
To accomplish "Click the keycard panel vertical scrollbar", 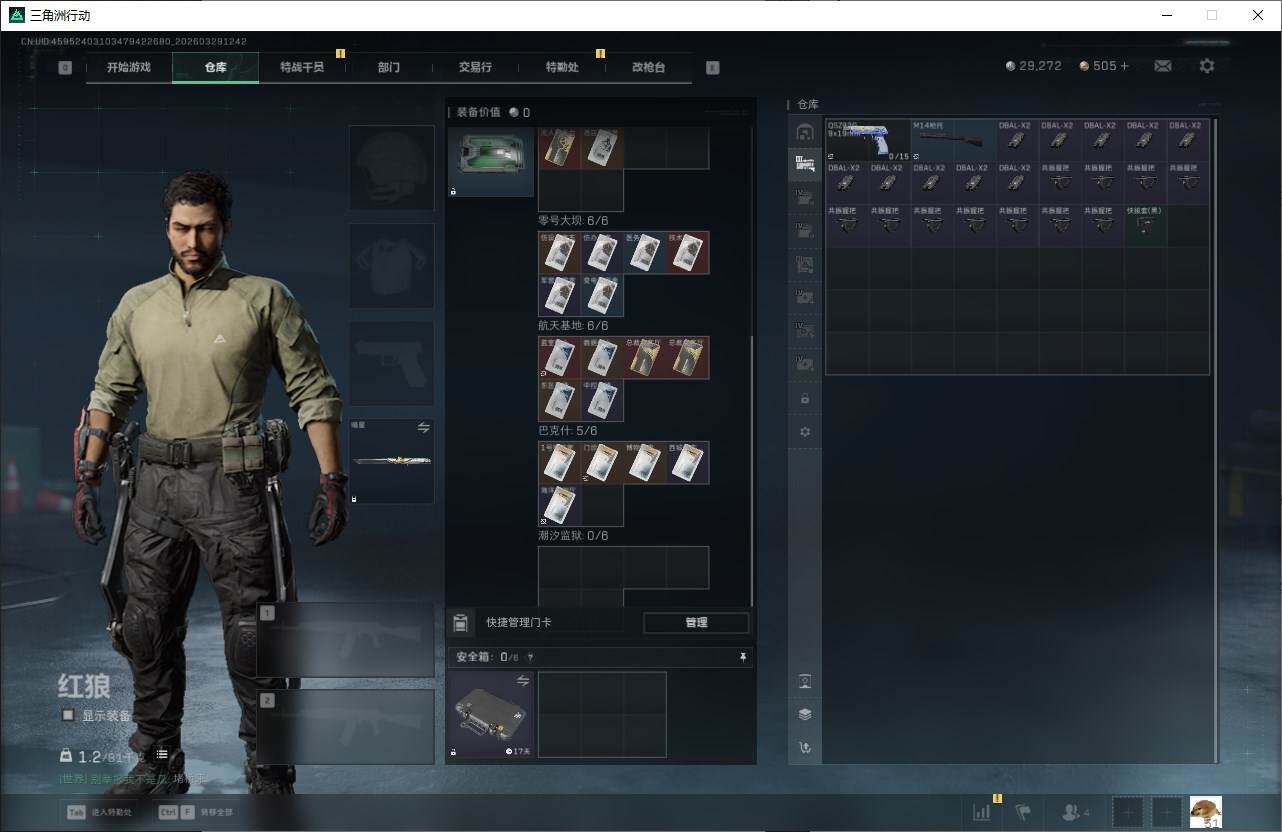I will point(752,470).
